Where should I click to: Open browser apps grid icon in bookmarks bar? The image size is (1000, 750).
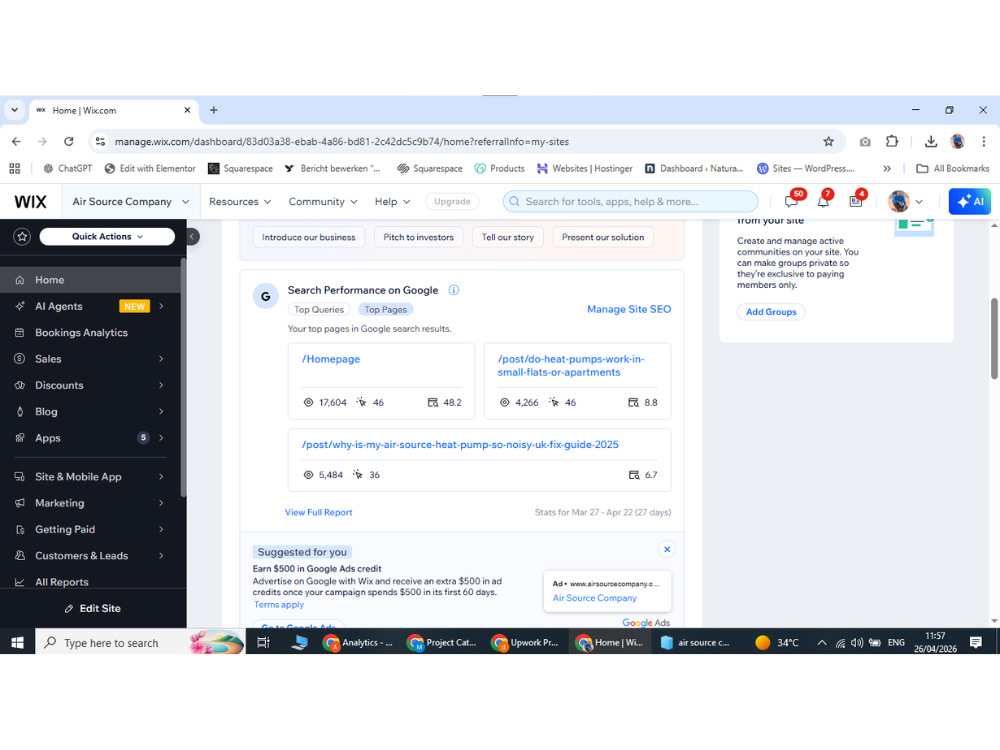tap(15, 168)
